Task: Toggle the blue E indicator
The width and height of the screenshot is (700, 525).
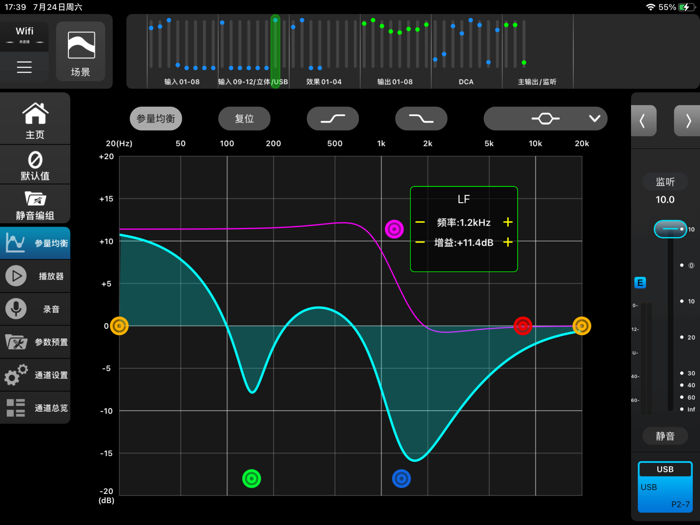Action: point(640,283)
